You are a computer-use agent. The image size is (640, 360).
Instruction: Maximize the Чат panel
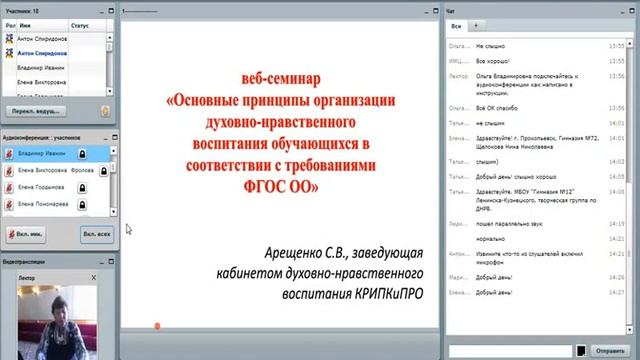pos(632,11)
